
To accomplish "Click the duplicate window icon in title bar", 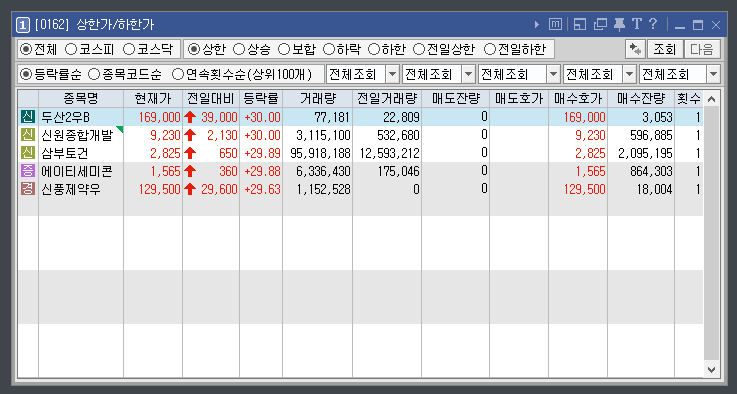I will (x=600, y=24).
